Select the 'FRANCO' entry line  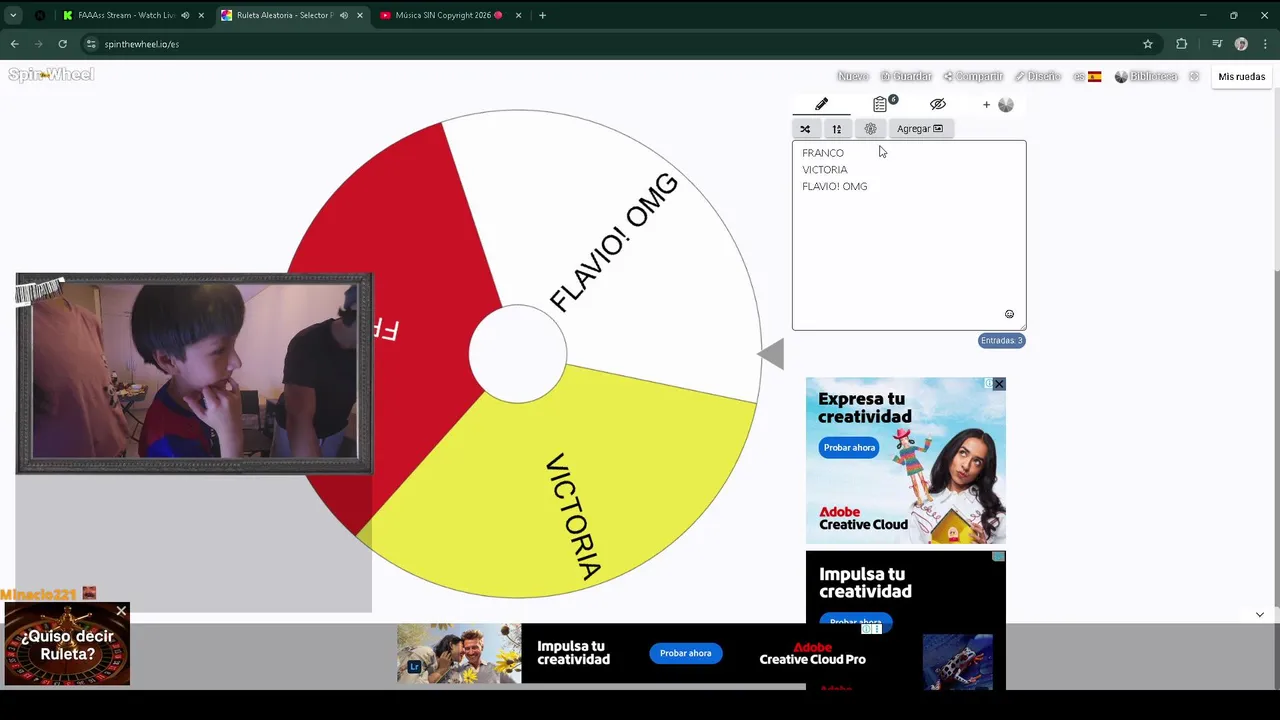[823, 153]
